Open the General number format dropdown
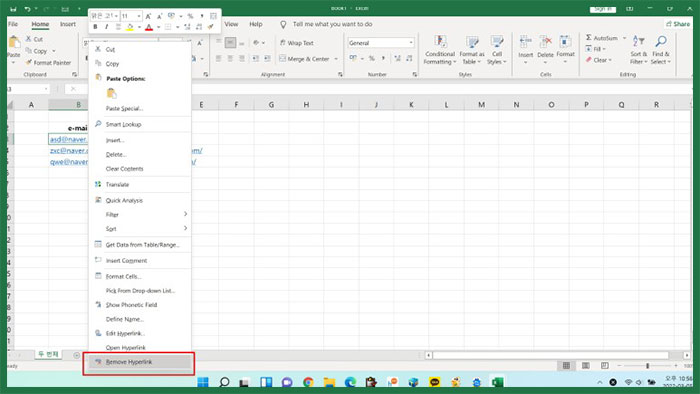The width and height of the screenshot is (700, 394). (x=411, y=43)
